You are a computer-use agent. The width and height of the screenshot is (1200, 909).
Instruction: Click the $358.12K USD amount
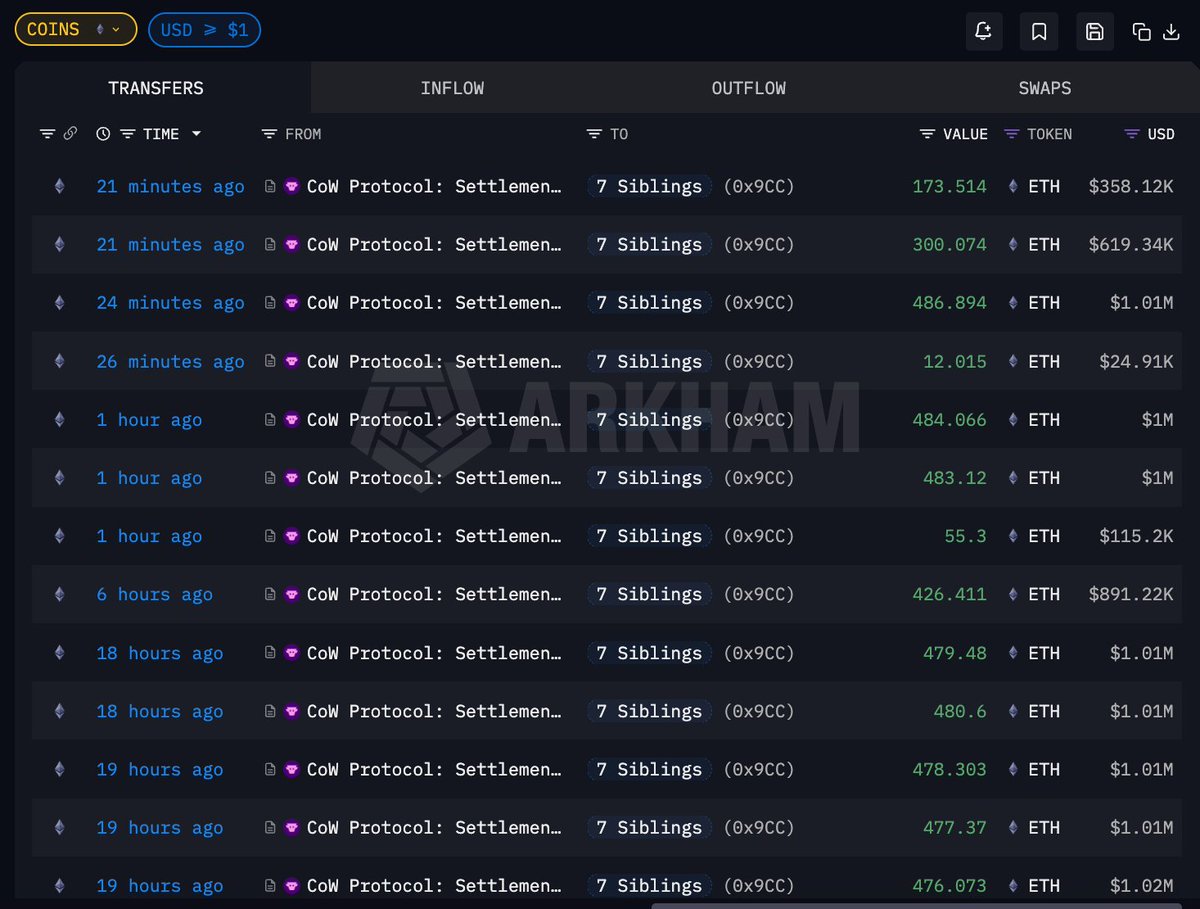1131,186
